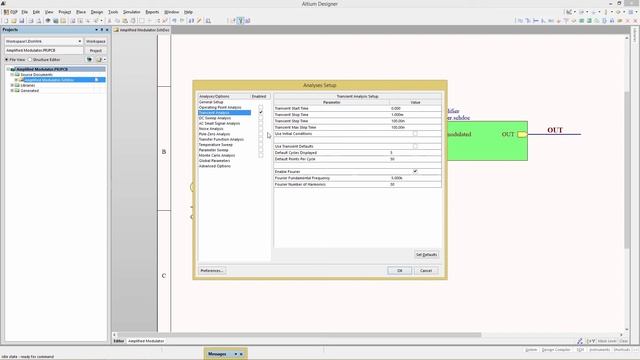Open the File menu
The height and width of the screenshot is (360, 640).
[x=24, y=12]
